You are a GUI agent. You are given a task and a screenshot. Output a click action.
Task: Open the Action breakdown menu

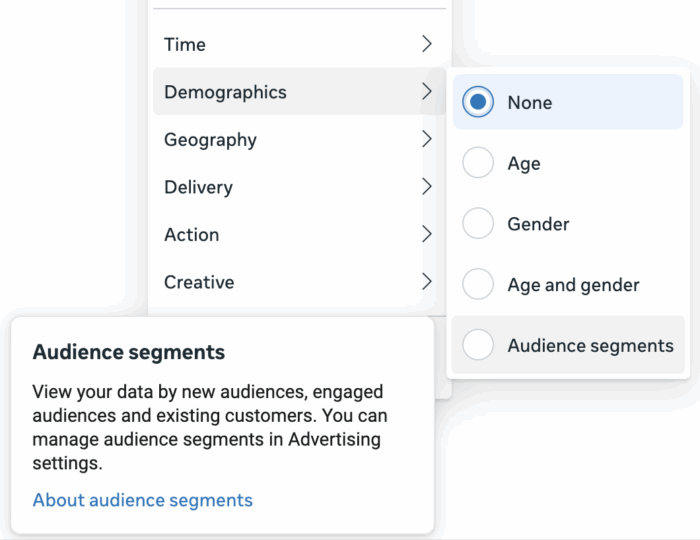299,234
